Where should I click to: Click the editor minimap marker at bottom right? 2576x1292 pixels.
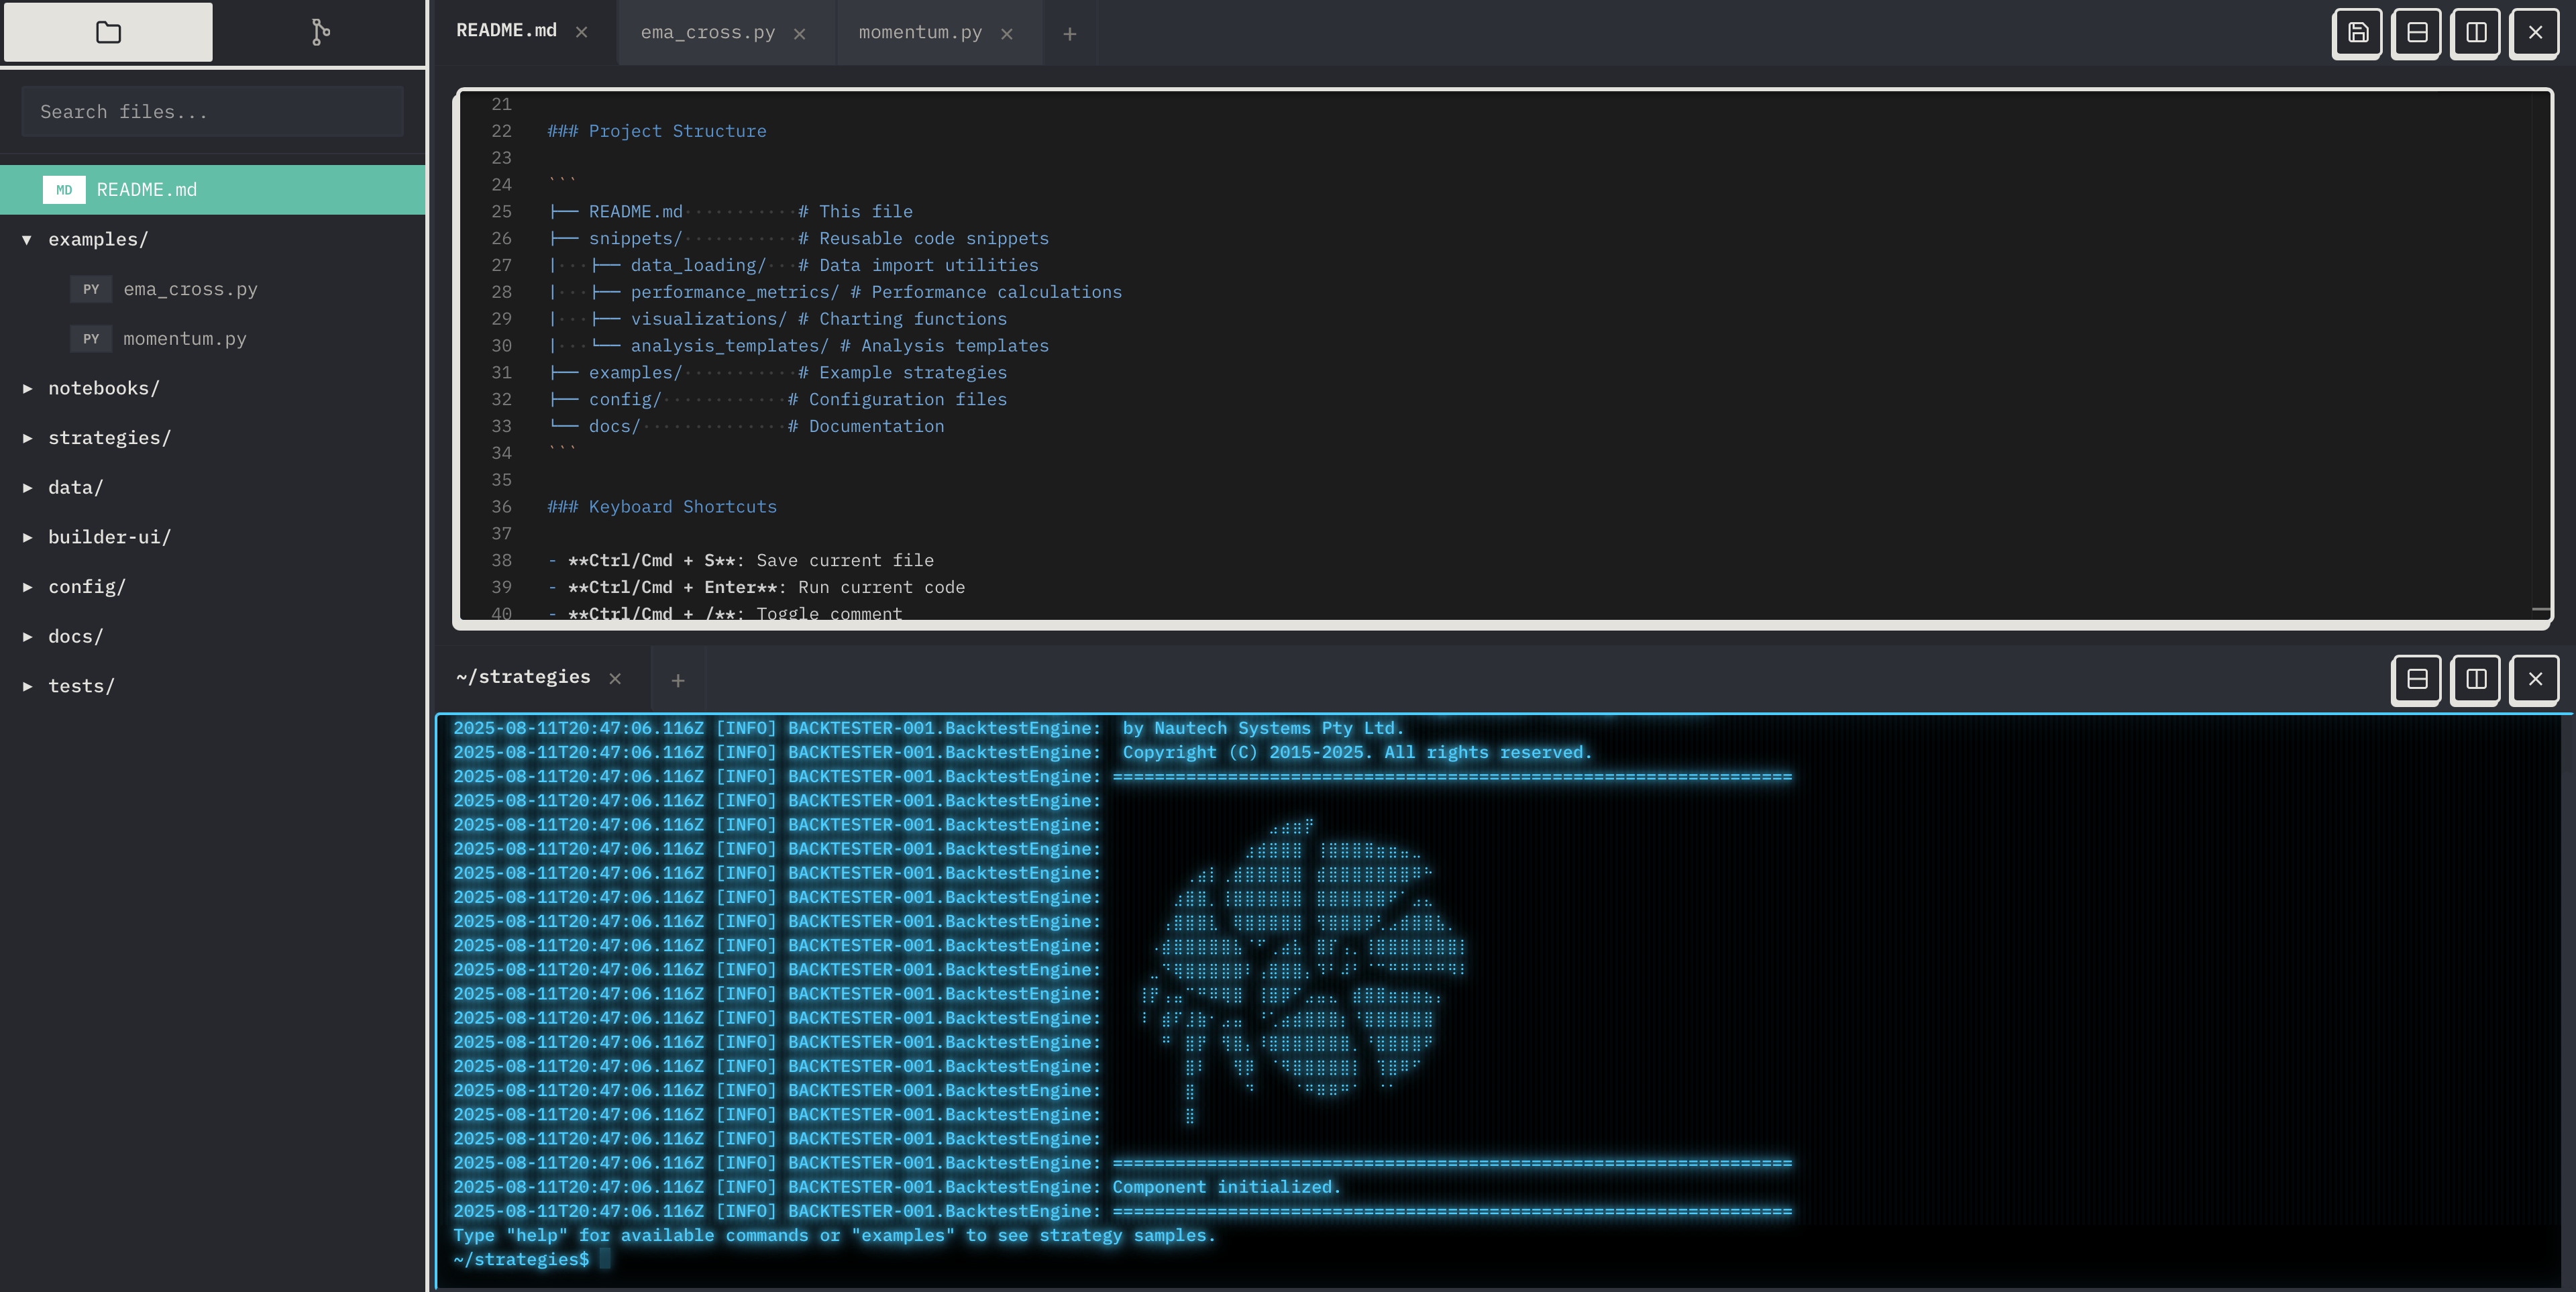(x=2540, y=608)
